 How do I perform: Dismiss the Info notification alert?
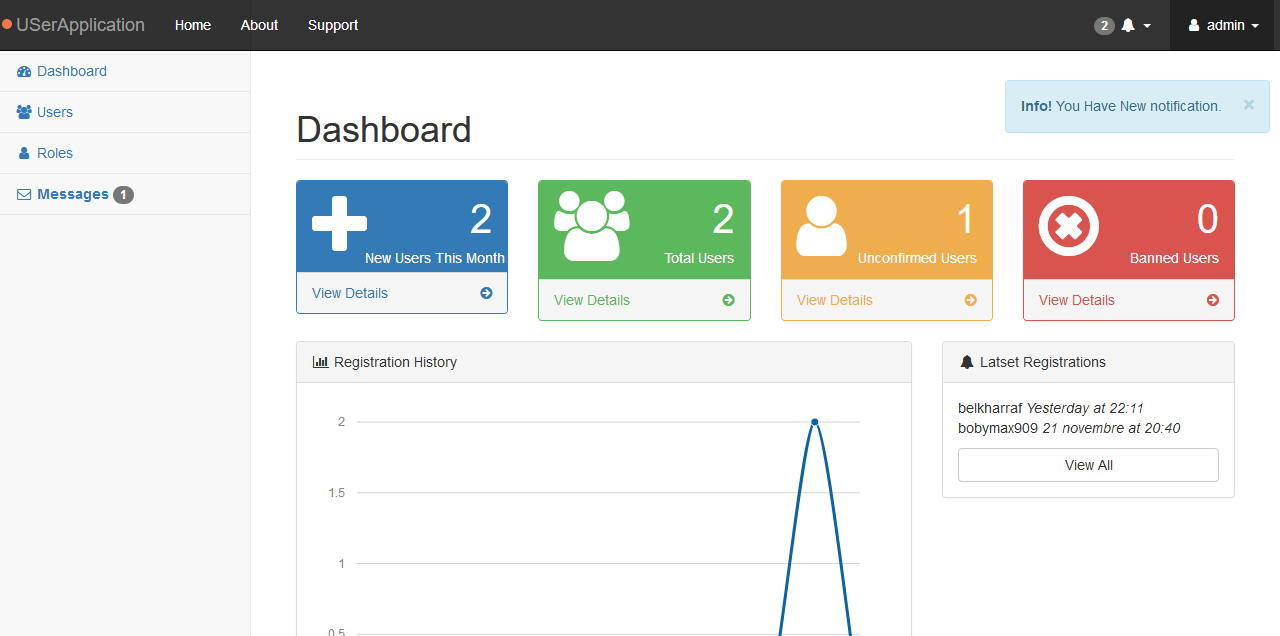[x=1248, y=104]
